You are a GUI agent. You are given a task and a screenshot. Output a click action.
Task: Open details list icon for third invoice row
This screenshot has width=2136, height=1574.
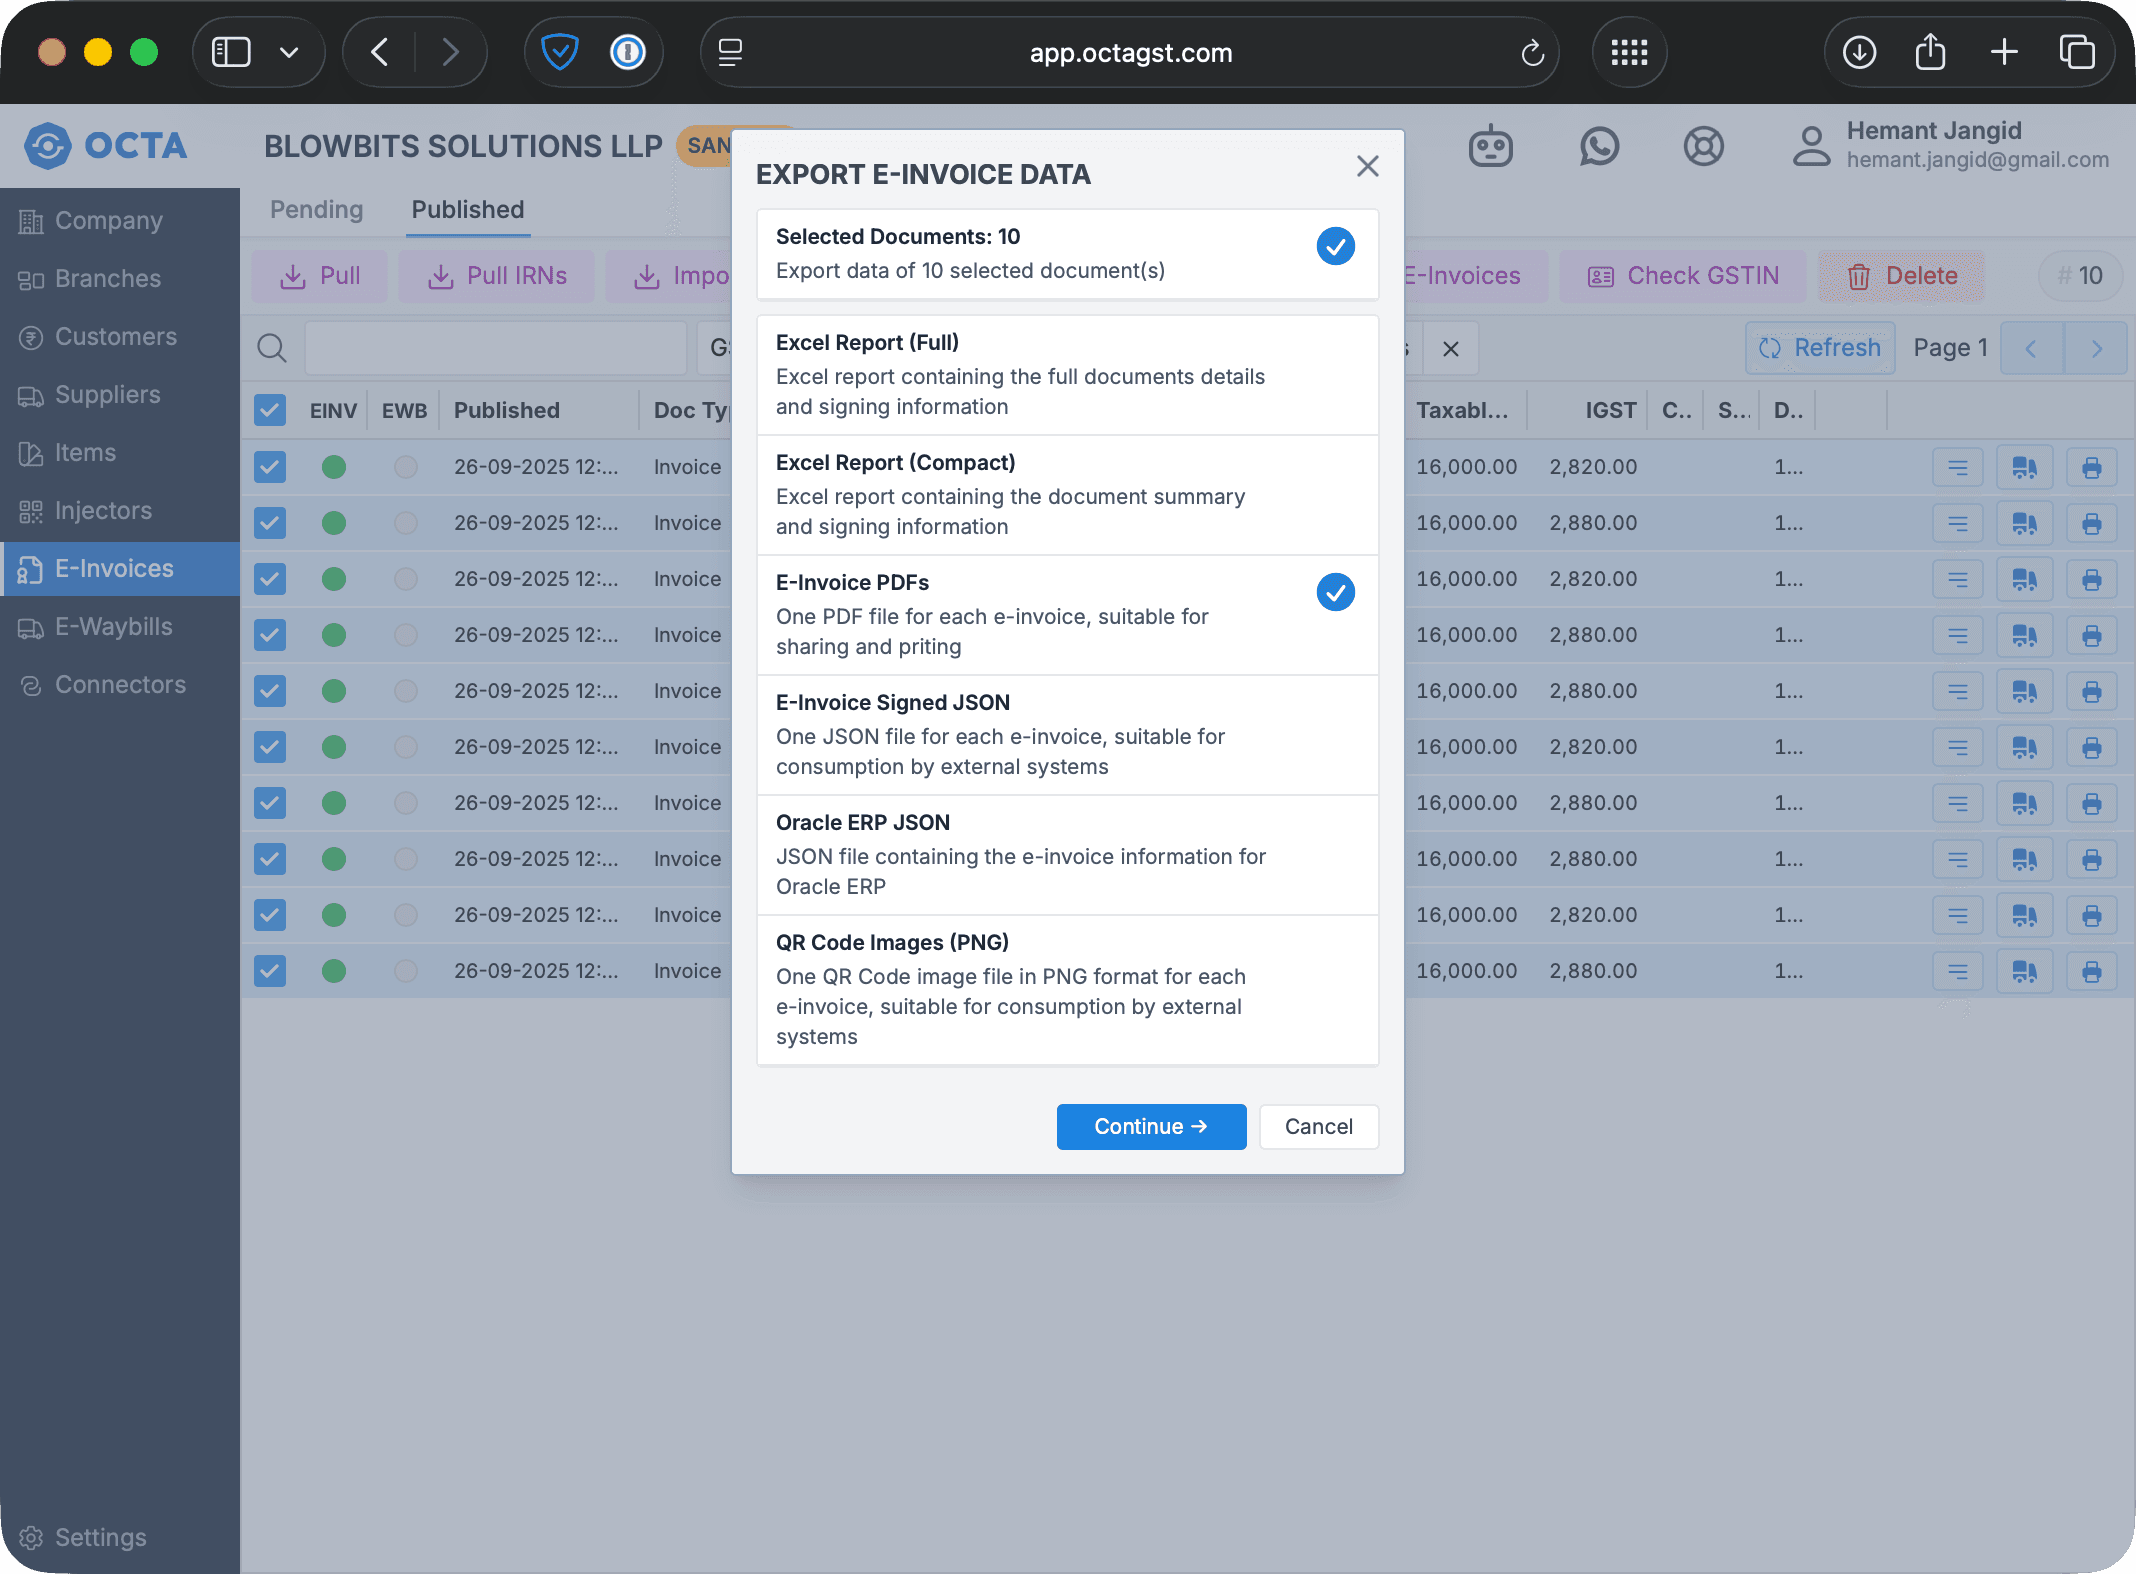[x=1957, y=579]
